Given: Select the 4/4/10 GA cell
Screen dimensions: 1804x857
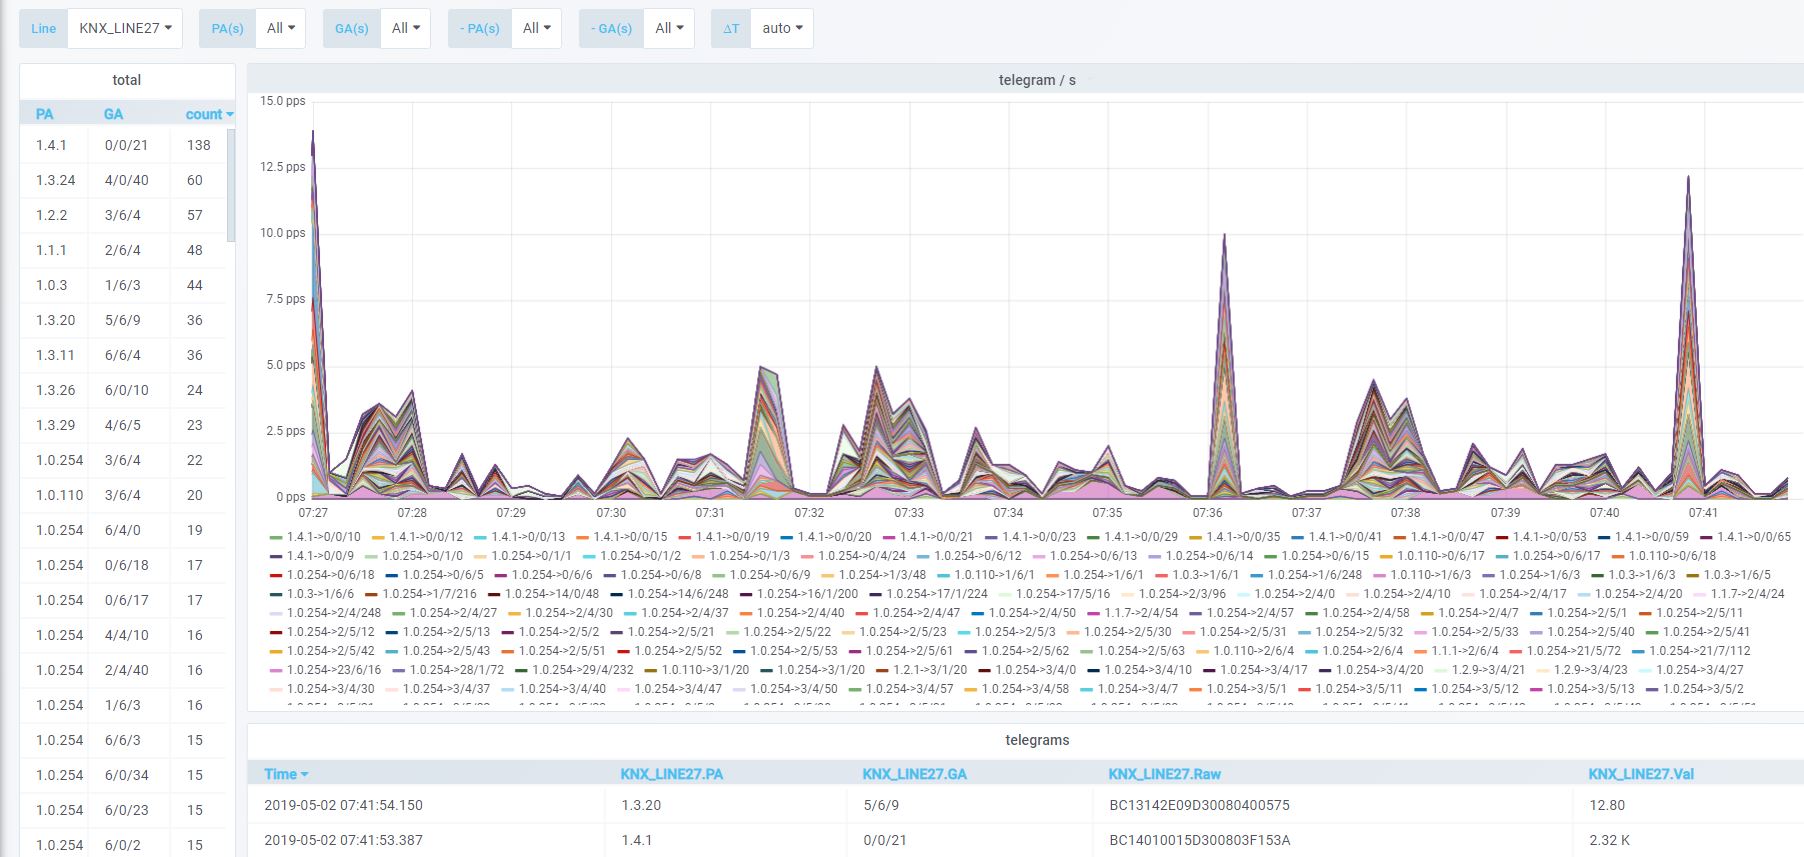Looking at the screenshot, I should coord(126,635).
